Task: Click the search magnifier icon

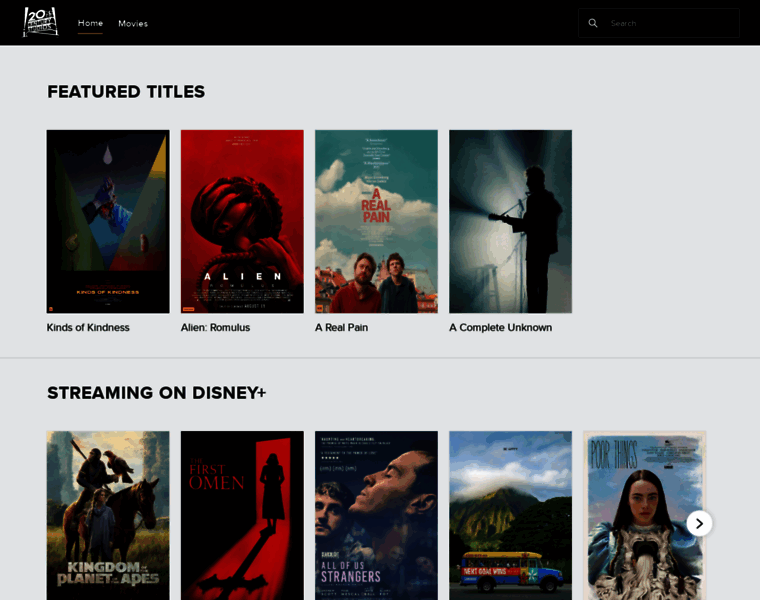Action: click(x=592, y=23)
